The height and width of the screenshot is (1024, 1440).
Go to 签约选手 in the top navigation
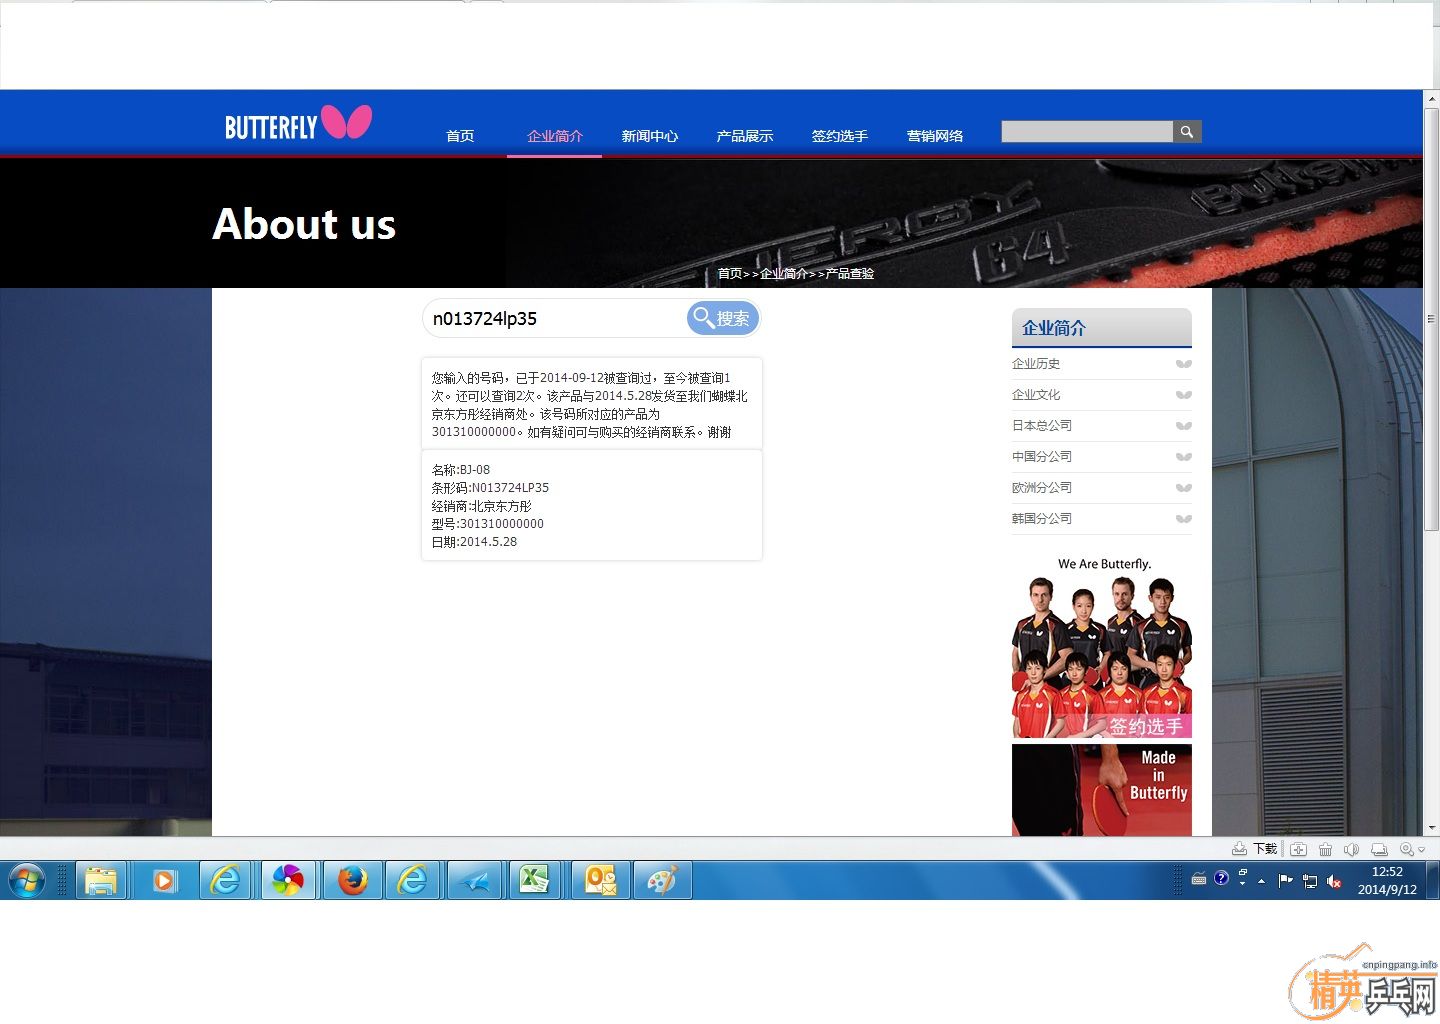tap(839, 136)
